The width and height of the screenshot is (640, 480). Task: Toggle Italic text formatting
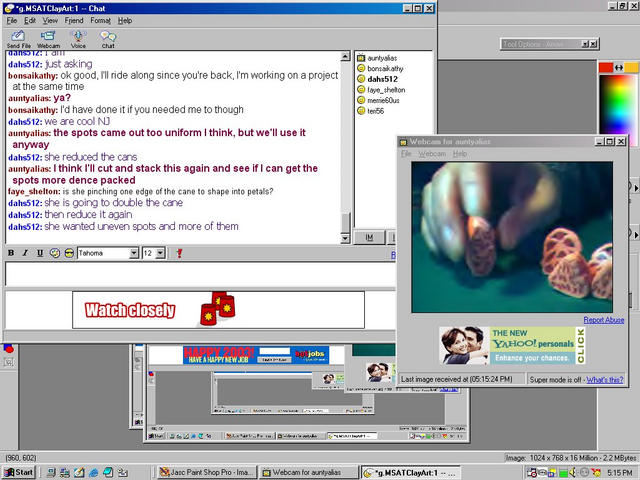tap(25, 253)
